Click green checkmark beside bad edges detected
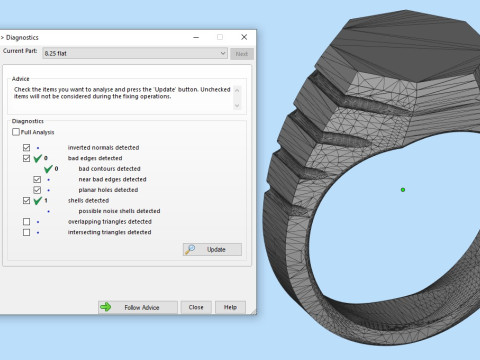The height and width of the screenshot is (360, 480). click(38, 158)
